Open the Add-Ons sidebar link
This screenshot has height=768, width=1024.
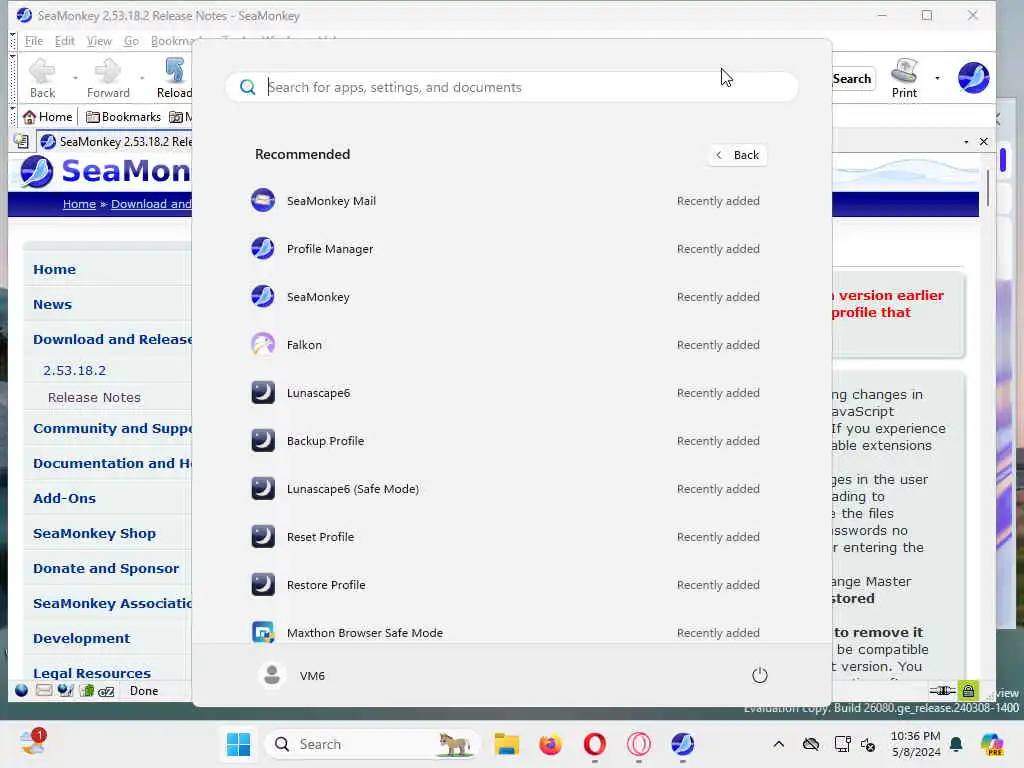pyautogui.click(x=64, y=498)
